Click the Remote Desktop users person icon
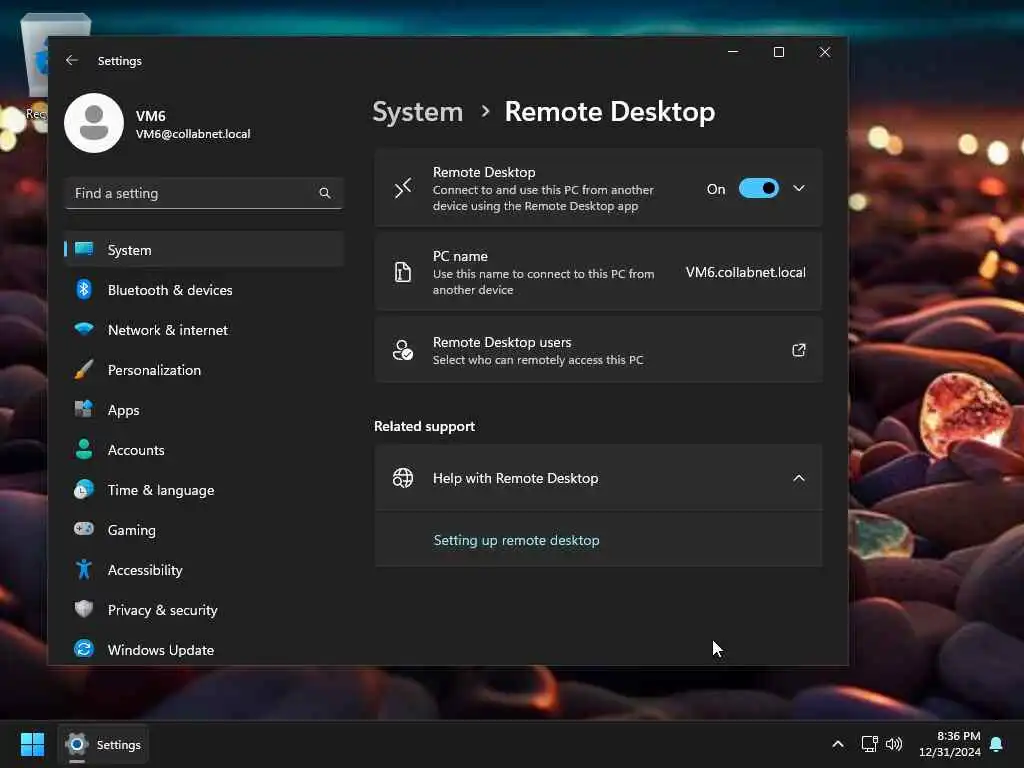Screen dimensions: 1024x768 (403, 350)
